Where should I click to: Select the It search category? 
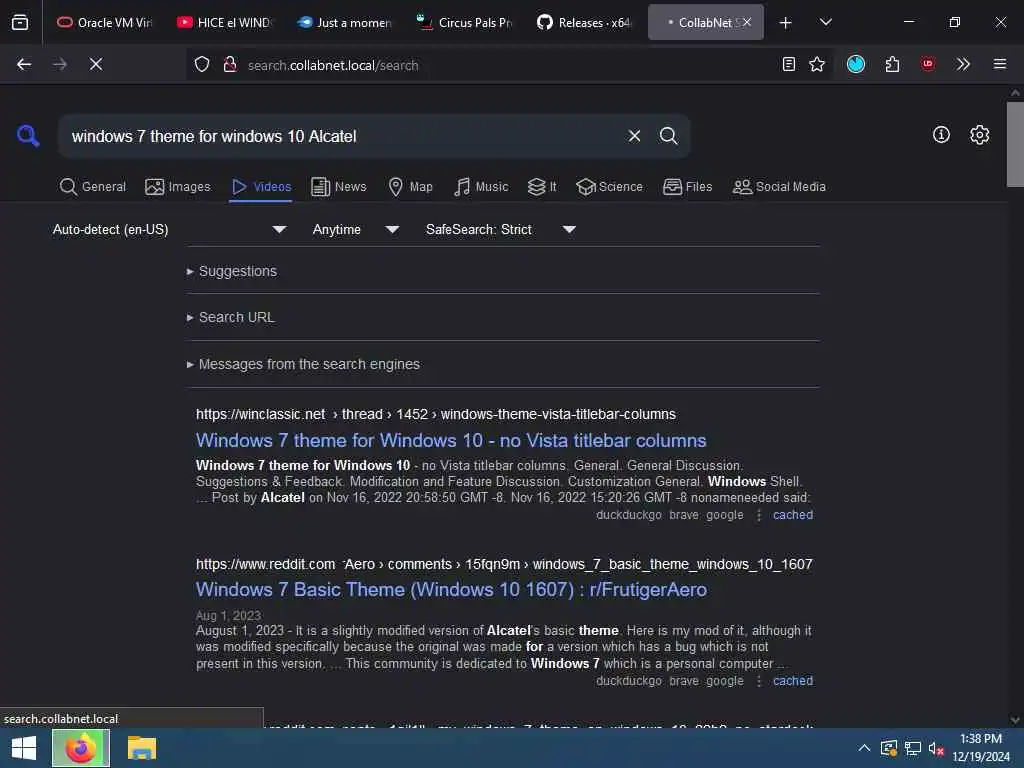click(x=542, y=187)
